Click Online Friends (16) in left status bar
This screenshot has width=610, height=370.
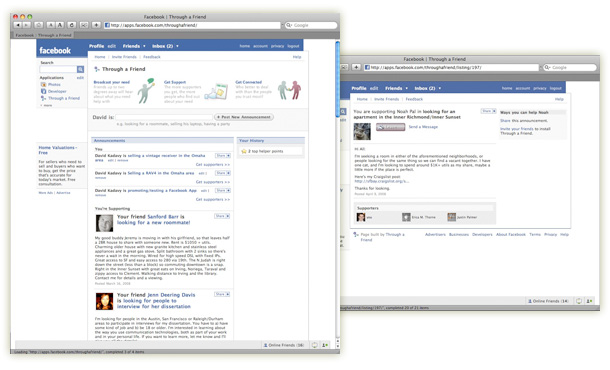pos(284,345)
